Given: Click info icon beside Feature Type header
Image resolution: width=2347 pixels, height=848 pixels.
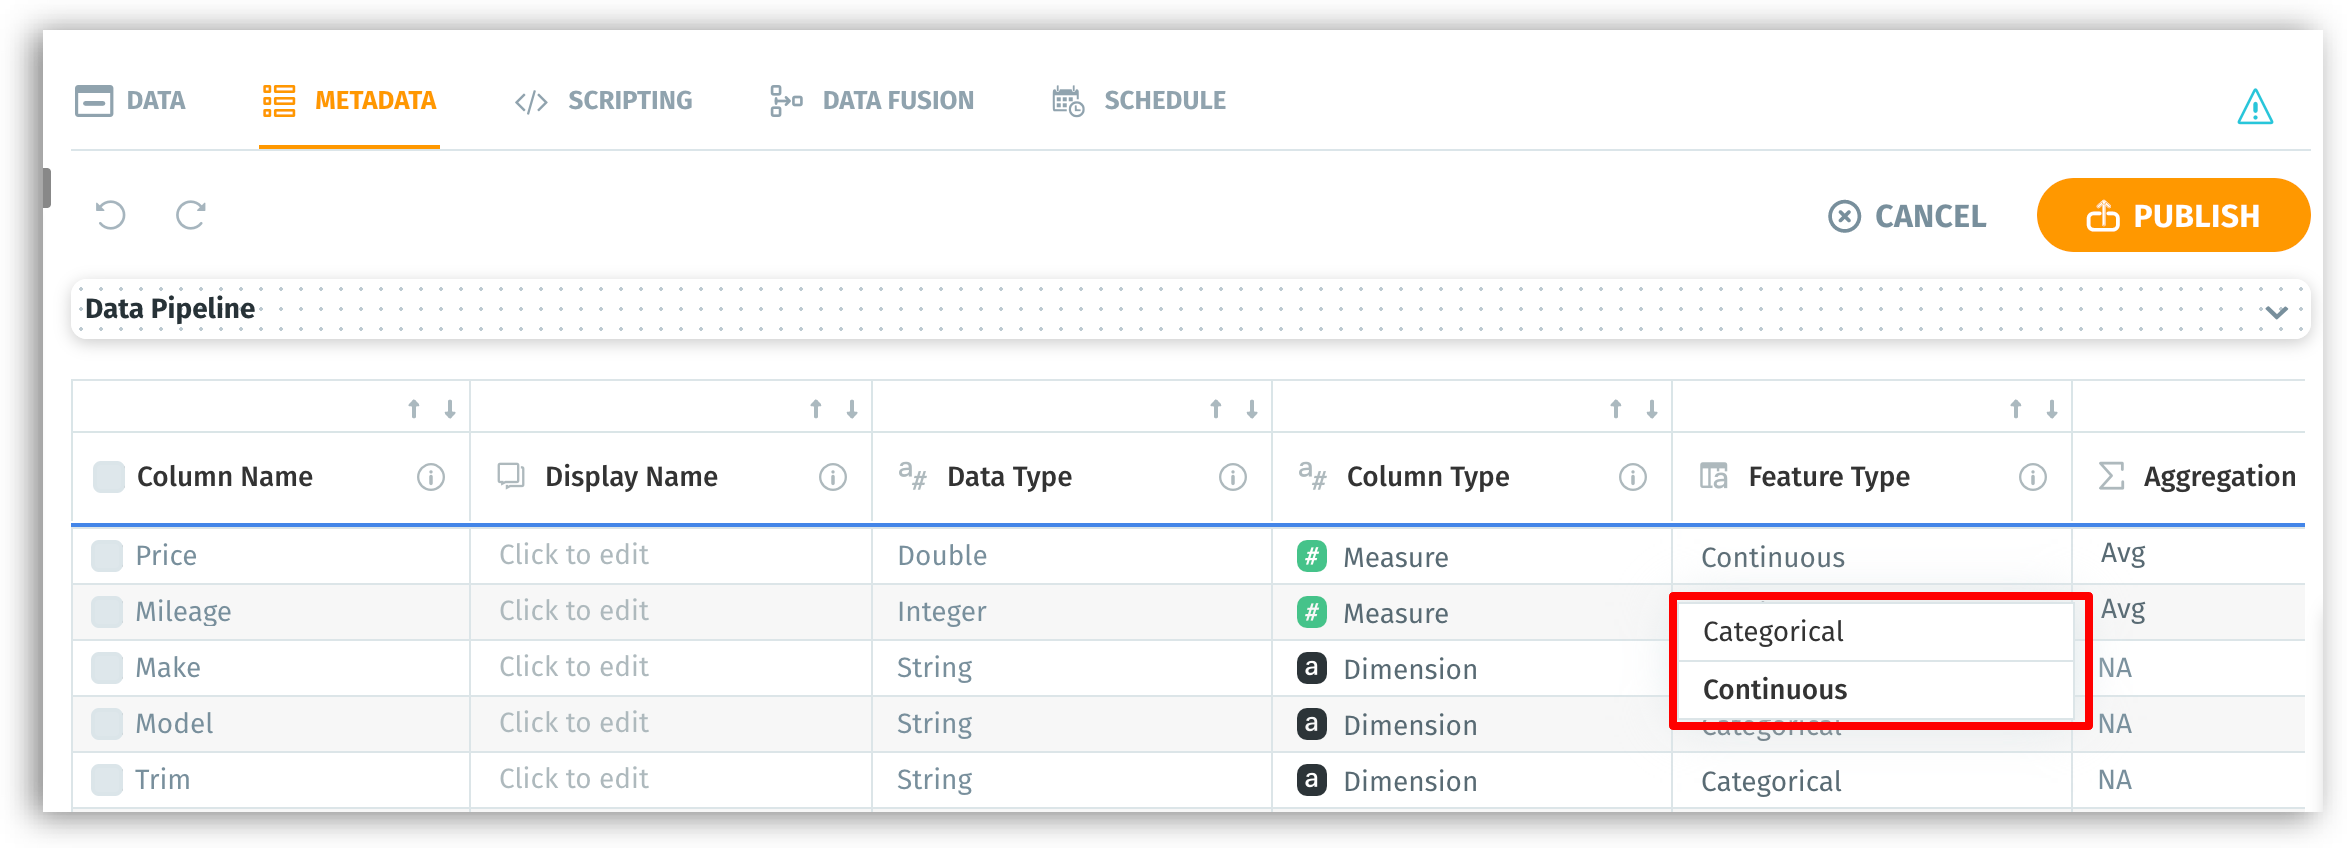Looking at the screenshot, I should tap(2033, 477).
